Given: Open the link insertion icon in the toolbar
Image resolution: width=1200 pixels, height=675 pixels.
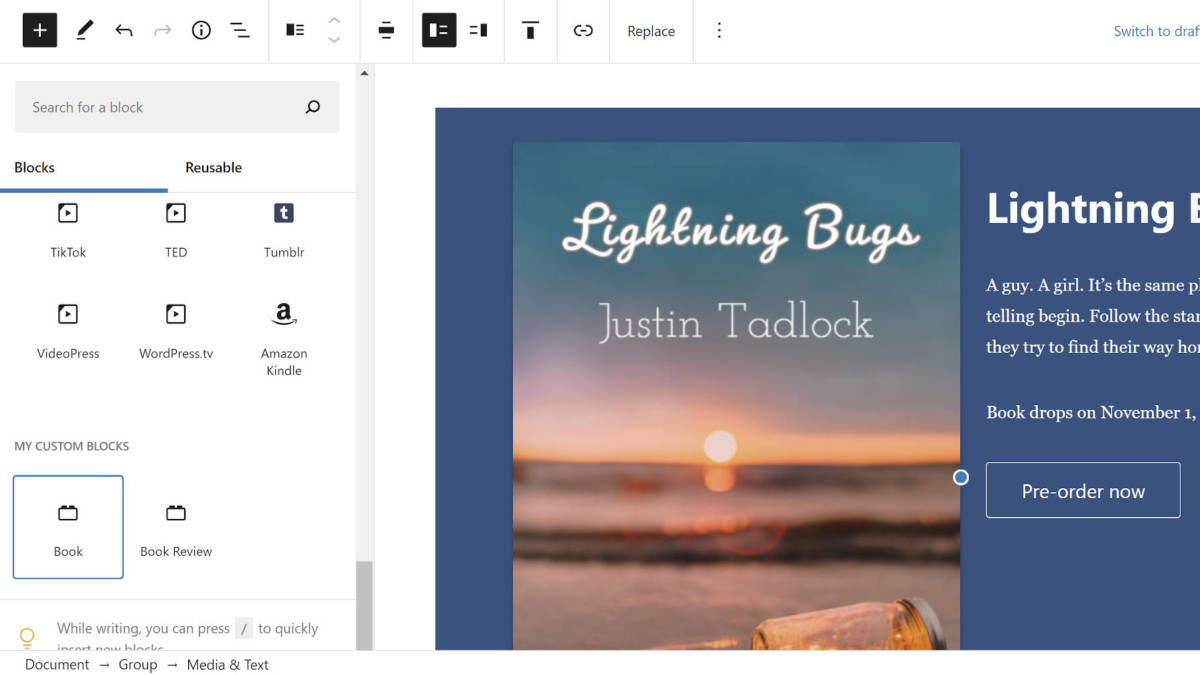Looking at the screenshot, I should (x=583, y=30).
